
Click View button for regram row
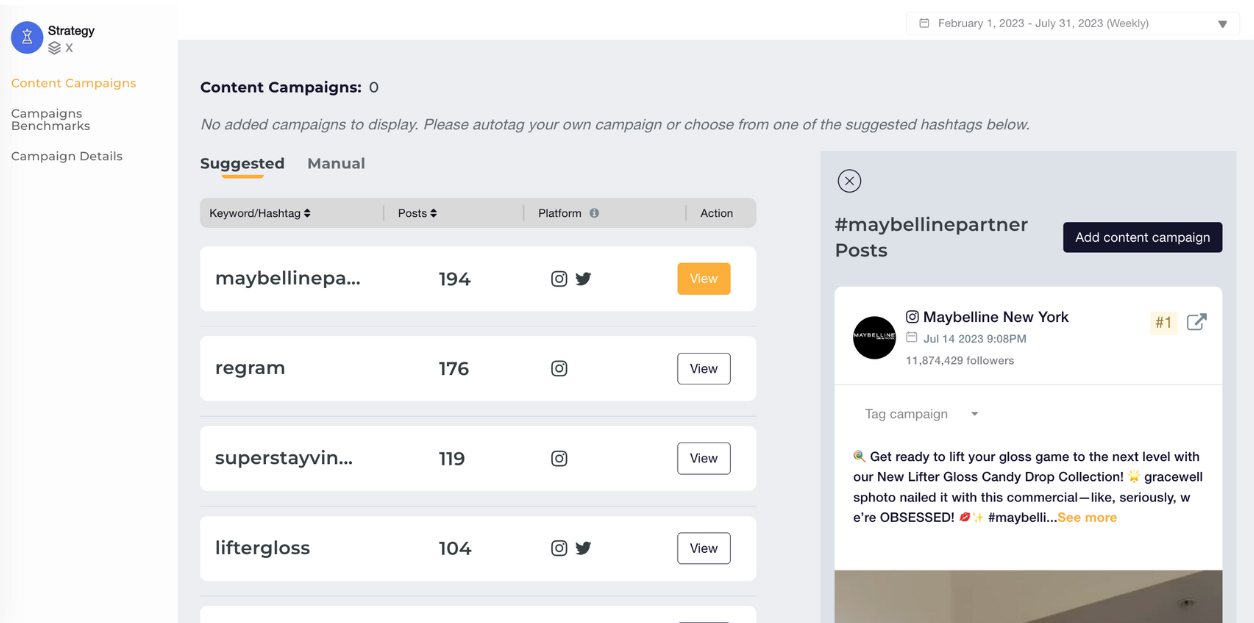(x=704, y=369)
